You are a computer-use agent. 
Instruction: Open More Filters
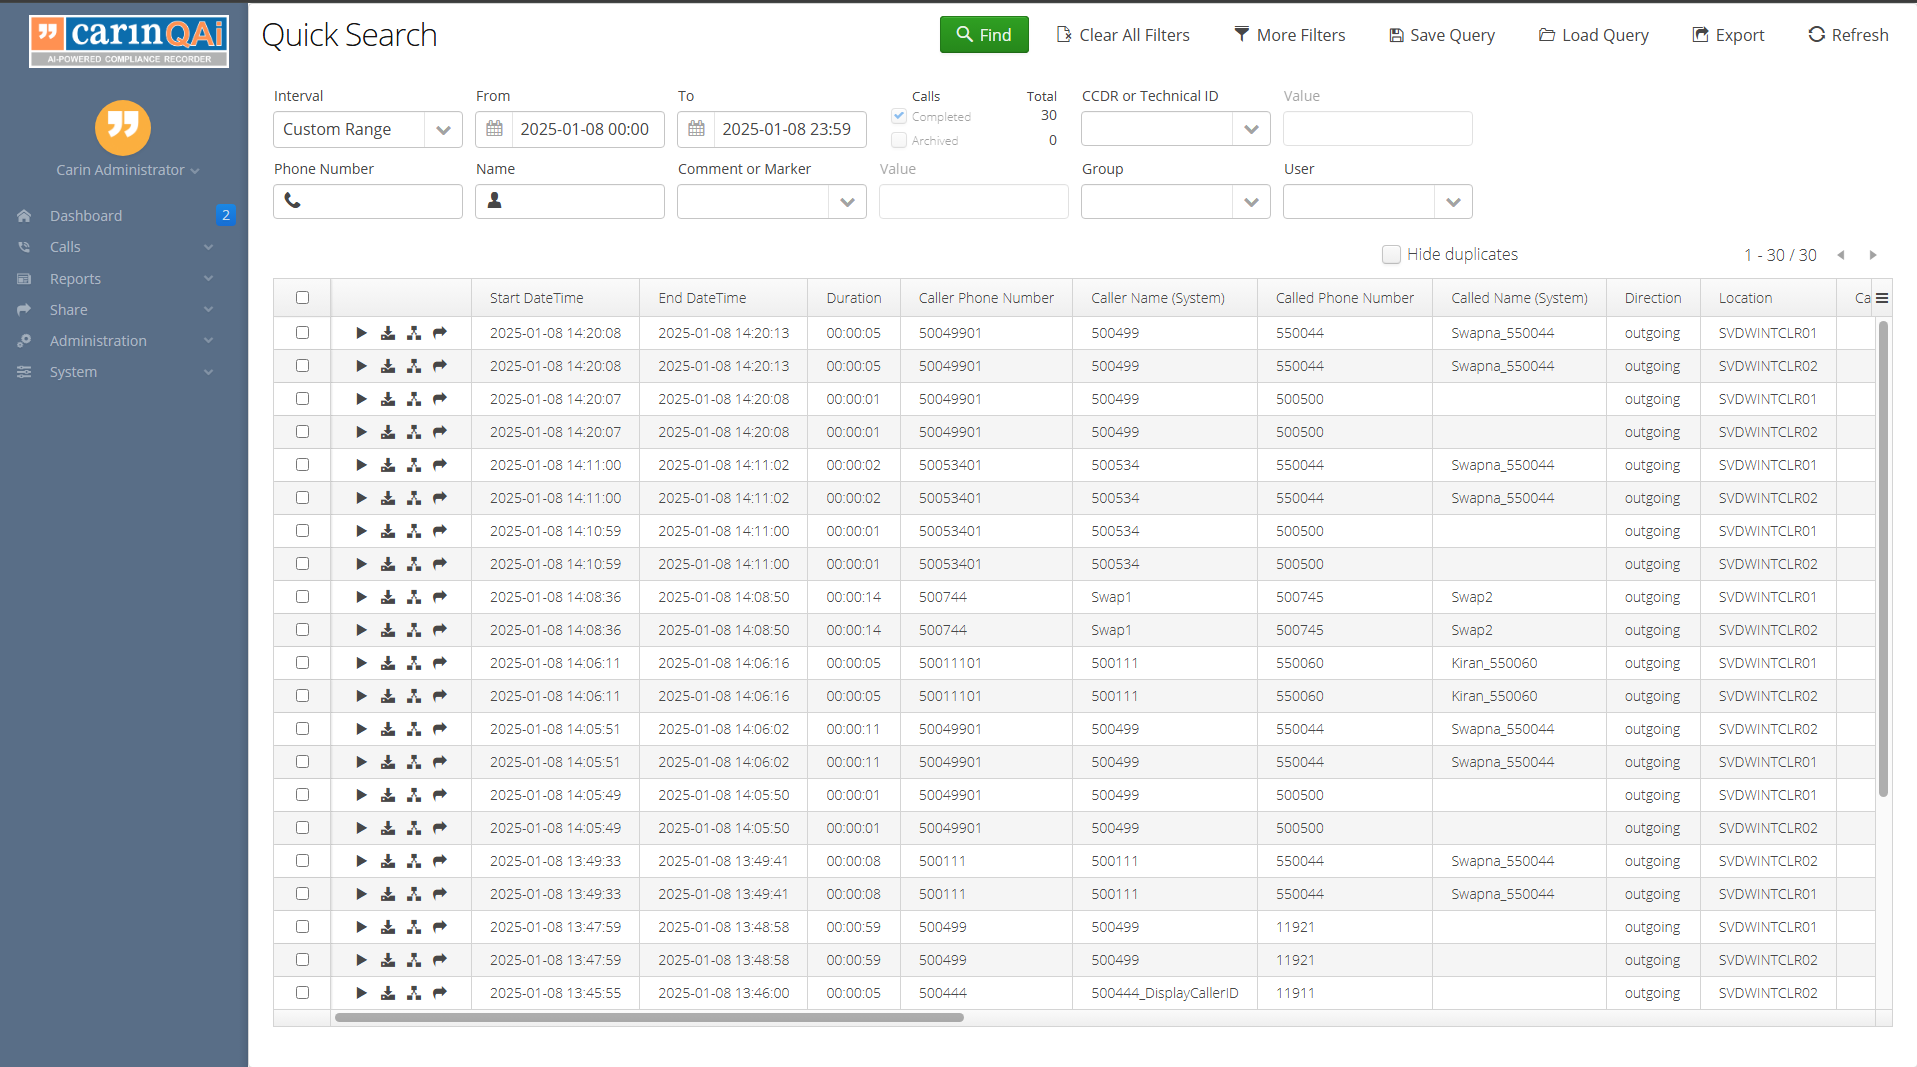[1290, 35]
